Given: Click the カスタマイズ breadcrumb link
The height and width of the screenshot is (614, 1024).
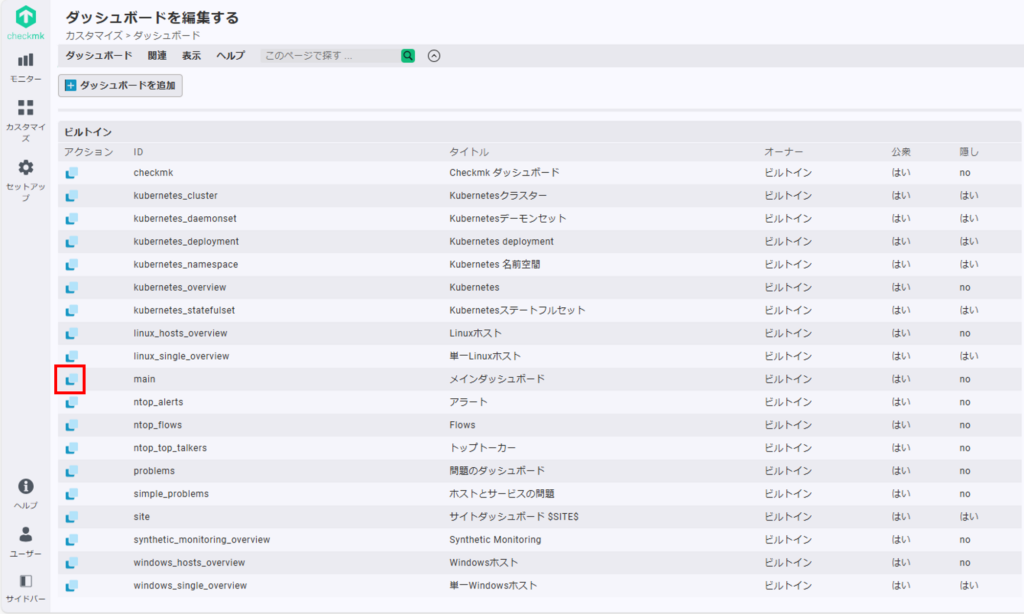Looking at the screenshot, I should 93,35.
